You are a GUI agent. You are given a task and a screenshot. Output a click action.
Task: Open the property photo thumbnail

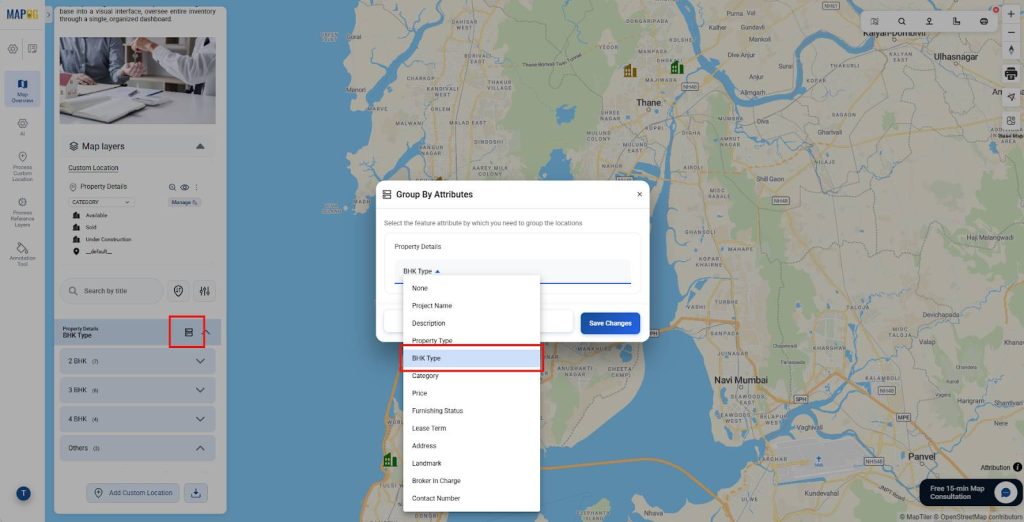click(137, 80)
